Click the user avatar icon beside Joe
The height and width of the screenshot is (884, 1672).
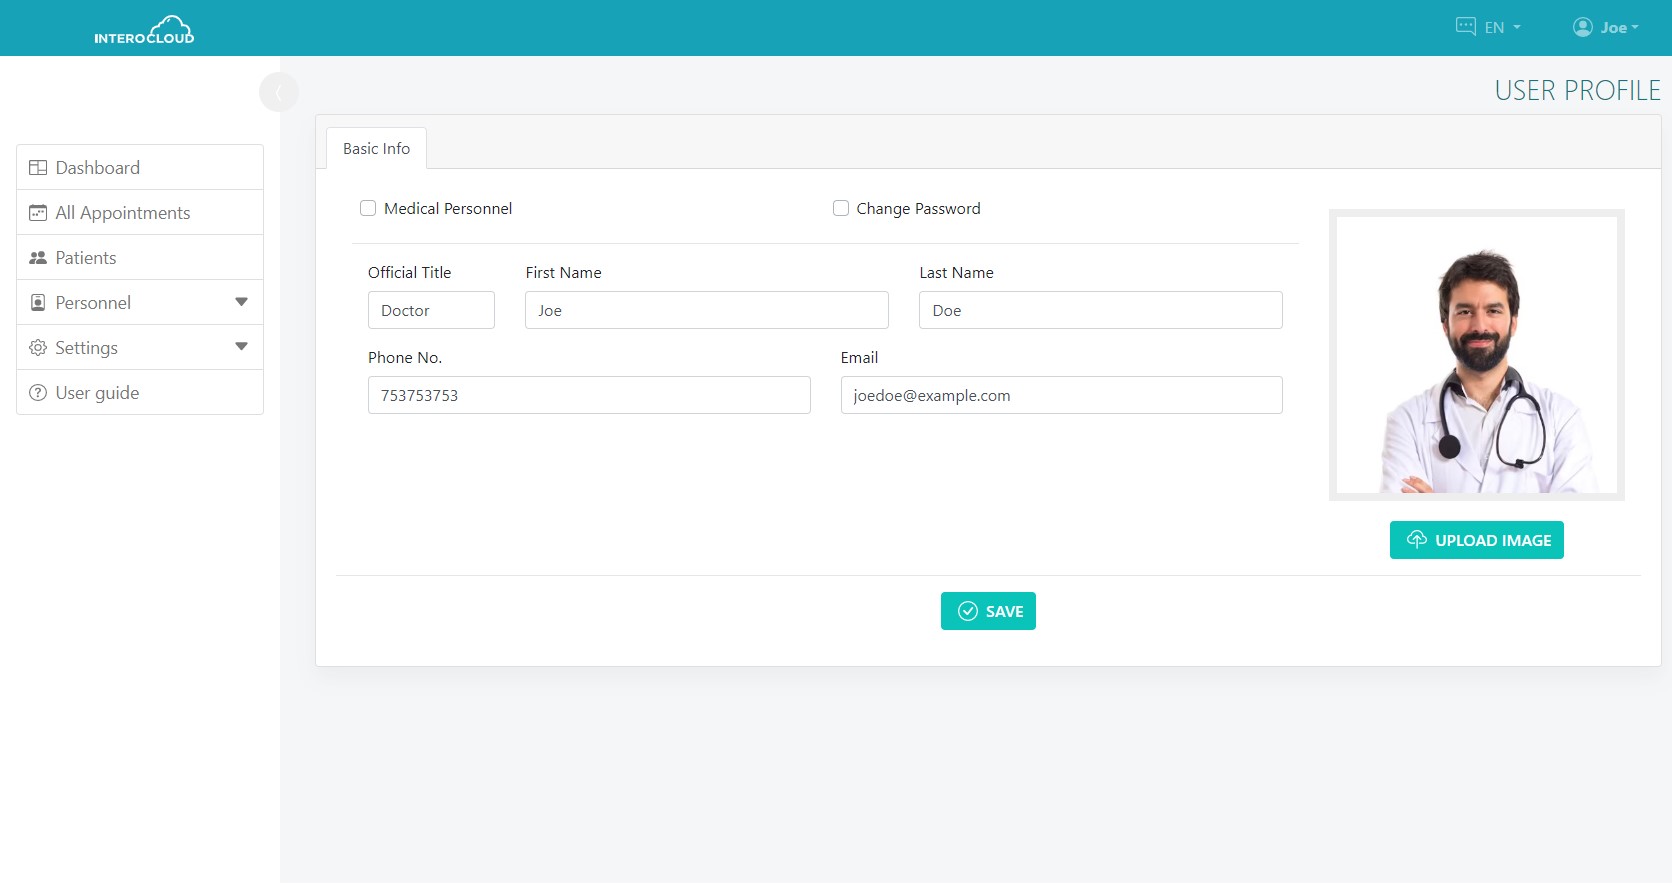[1582, 27]
